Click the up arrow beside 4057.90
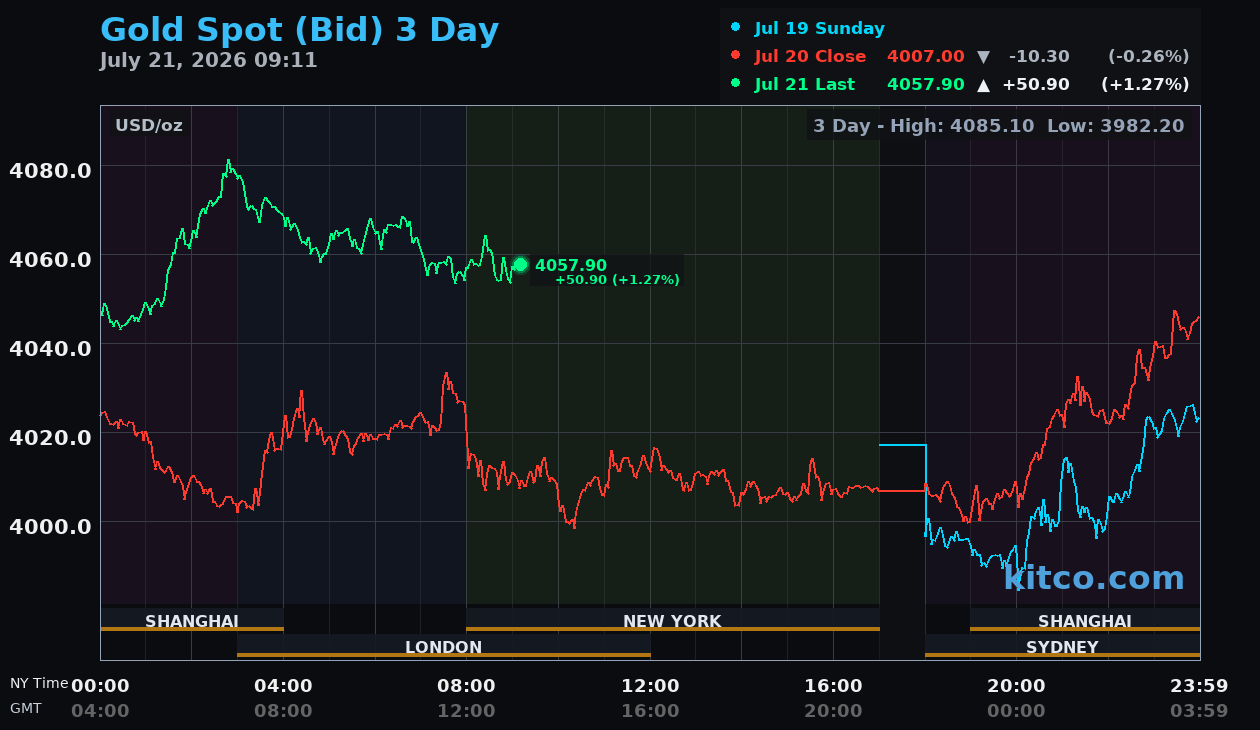This screenshot has width=1260, height=730. pos(983,85)
